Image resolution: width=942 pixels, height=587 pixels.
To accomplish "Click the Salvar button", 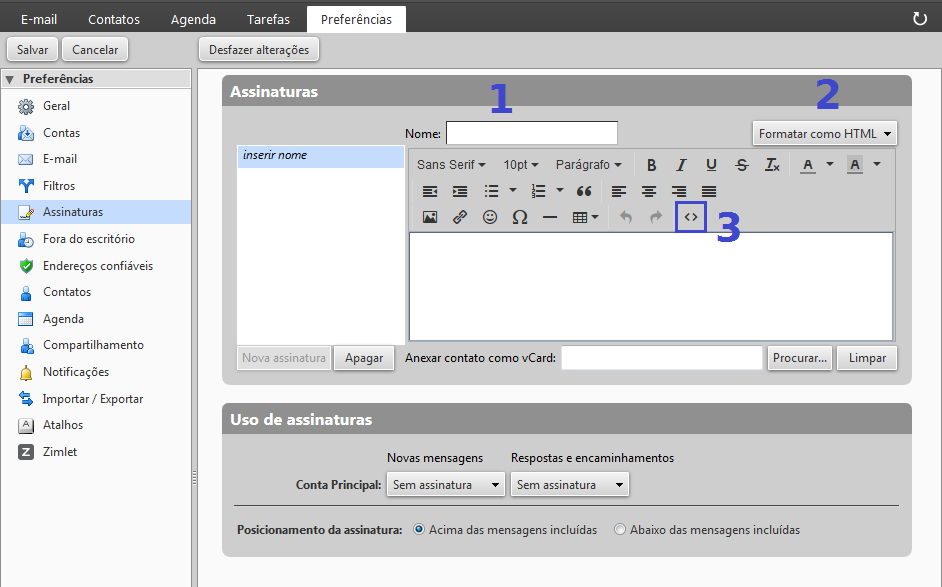I will click(x=32, y=49).
